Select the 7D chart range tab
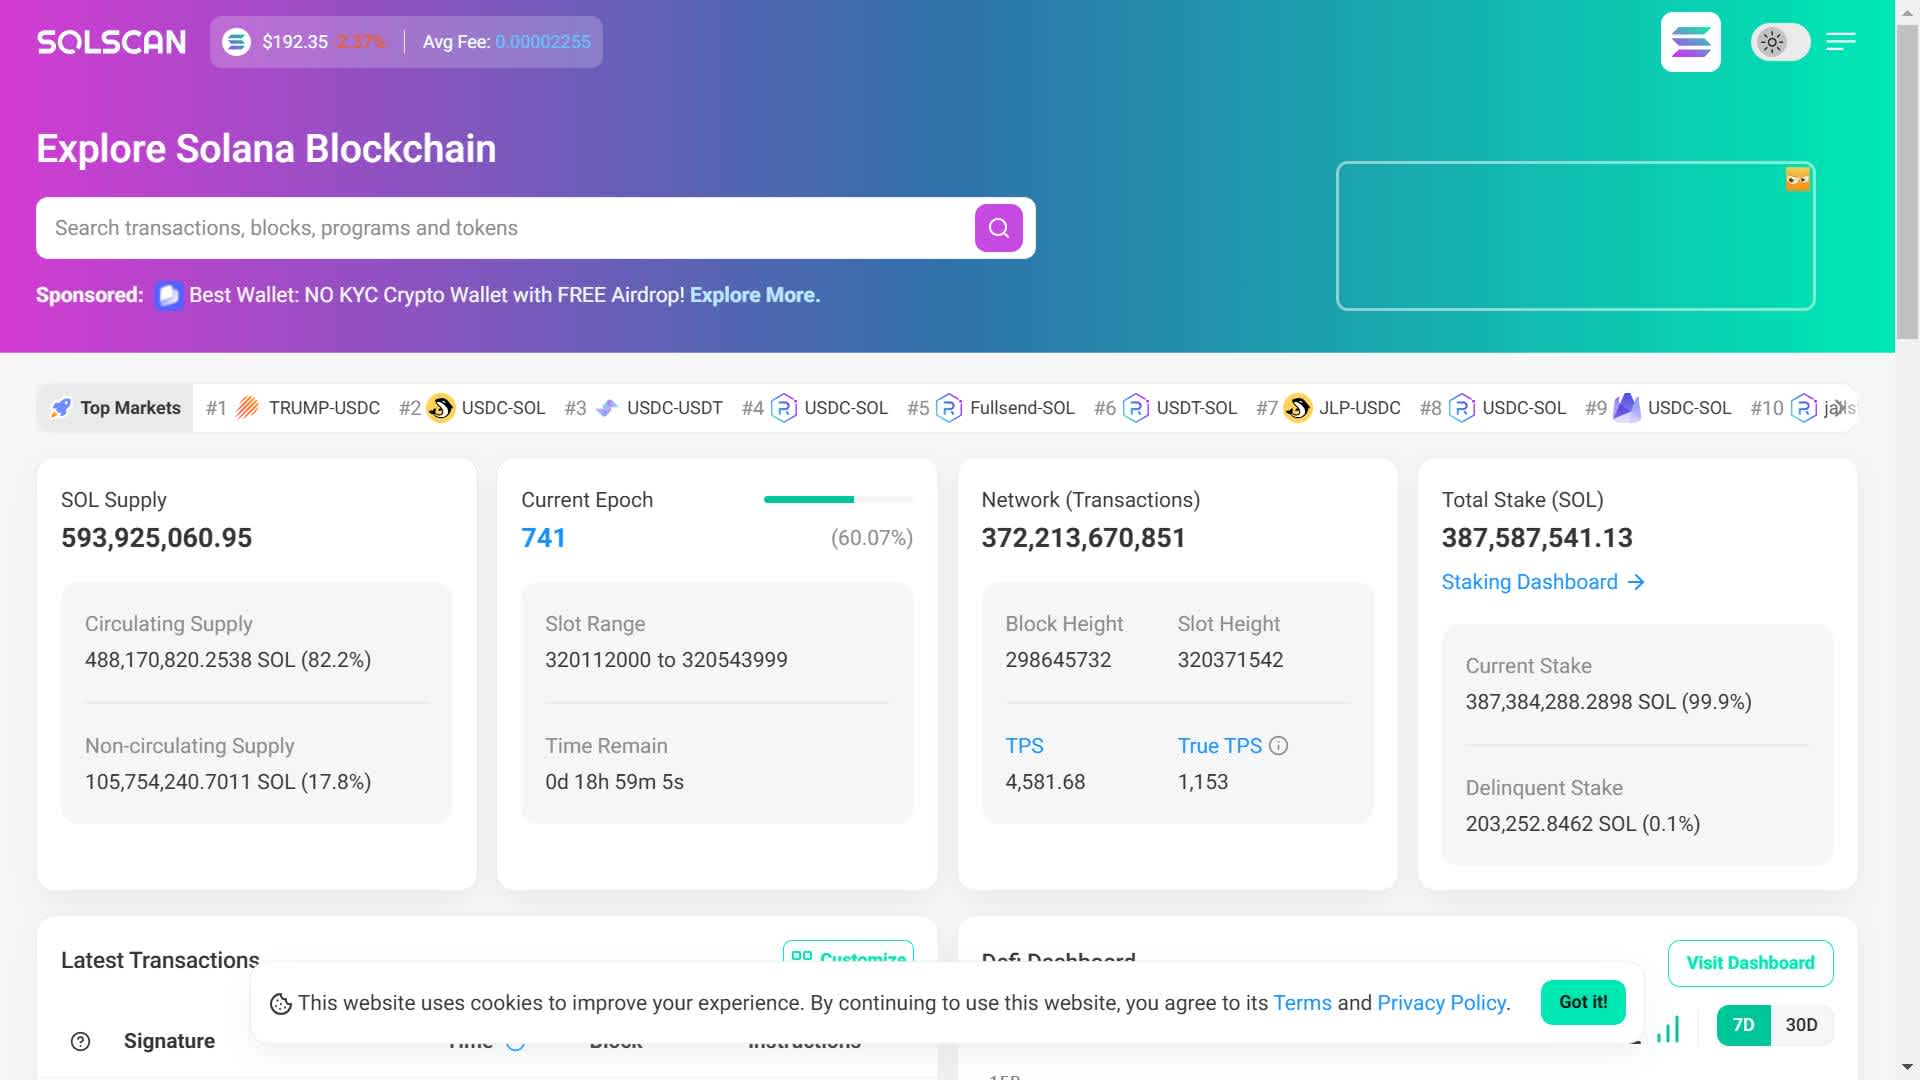Screen dimensions: 1920x1080 click(1743, 1025)
